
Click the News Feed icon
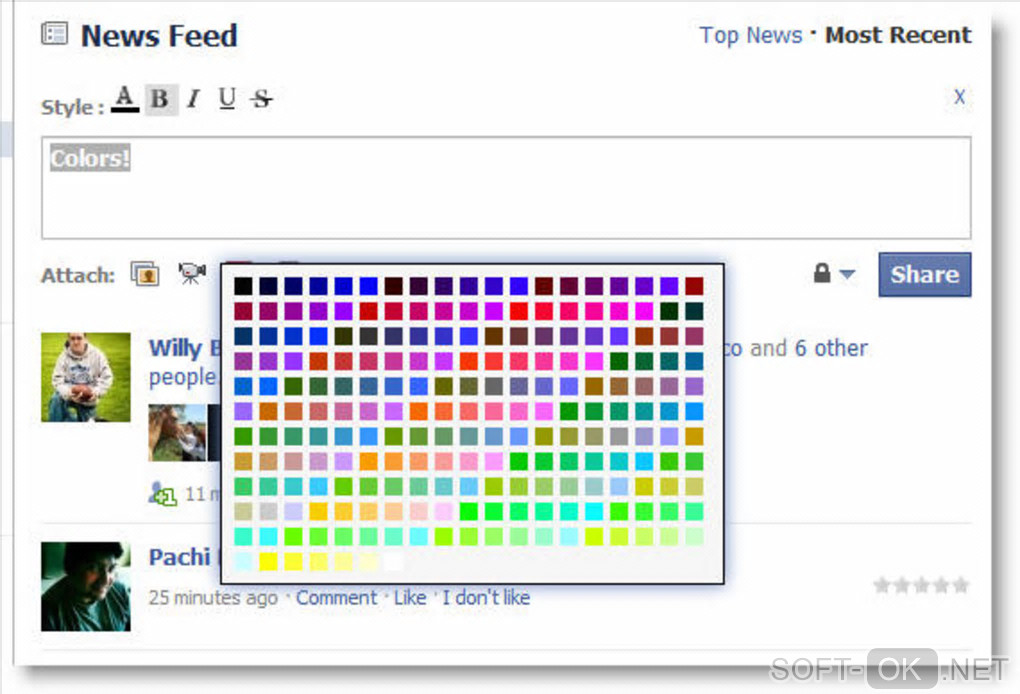coord(55,34)
